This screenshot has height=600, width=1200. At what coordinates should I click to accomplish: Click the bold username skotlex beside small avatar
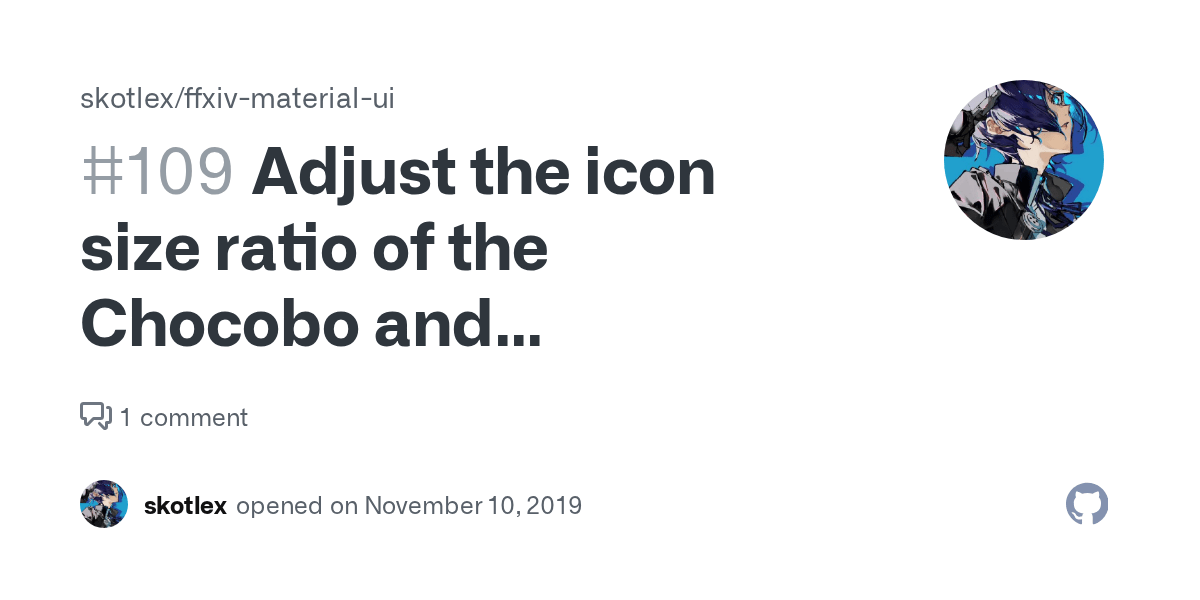[185, 505]
